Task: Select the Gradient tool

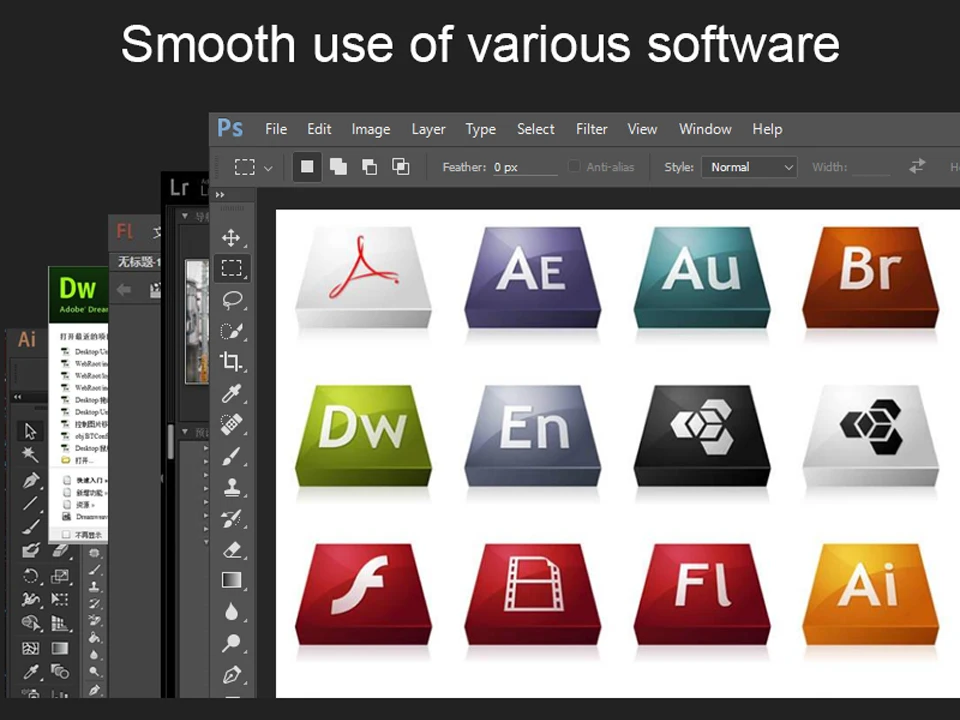Action: pyautogui.click(x=231, y=579)
